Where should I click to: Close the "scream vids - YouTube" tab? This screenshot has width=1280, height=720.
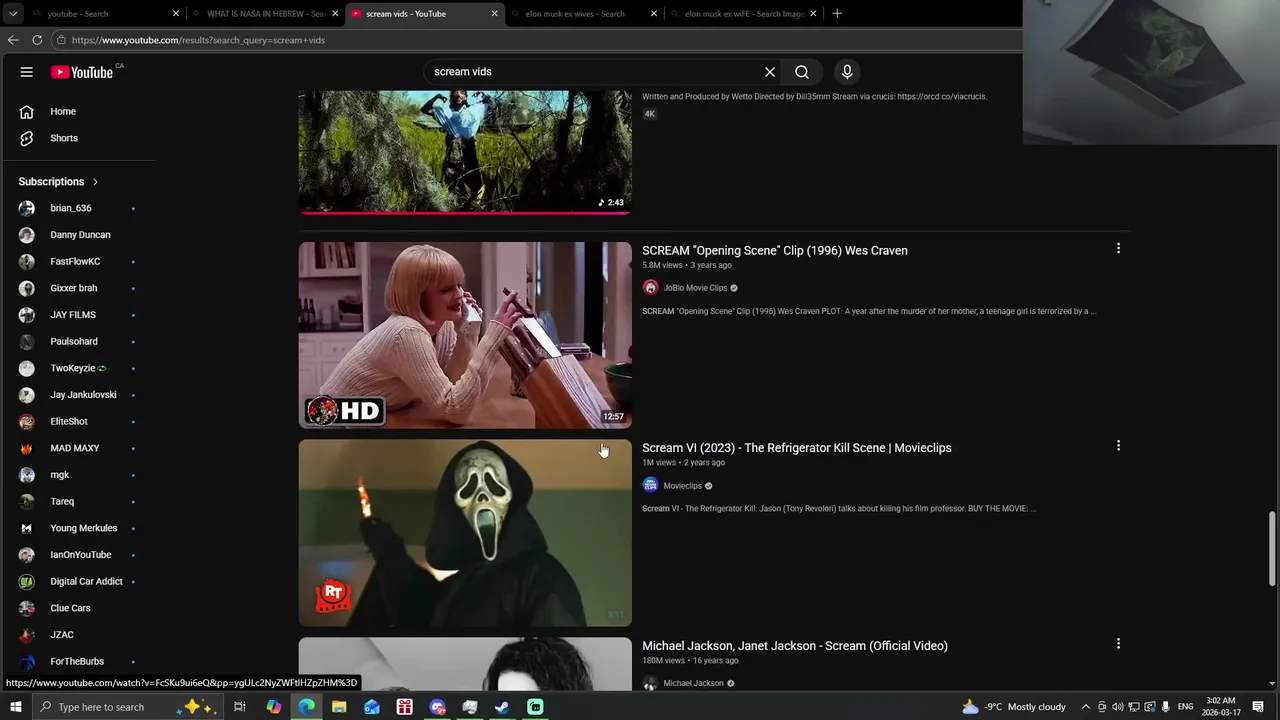point(494,14)
